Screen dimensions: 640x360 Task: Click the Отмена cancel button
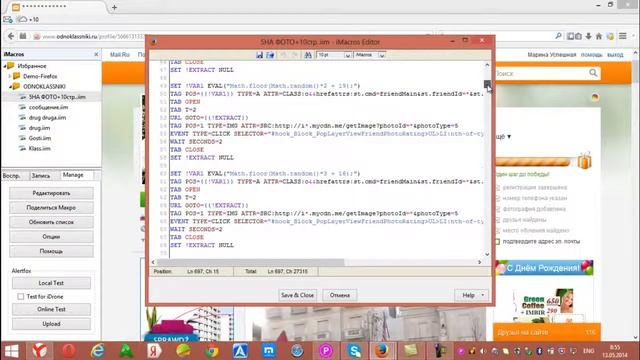[340, 295]
